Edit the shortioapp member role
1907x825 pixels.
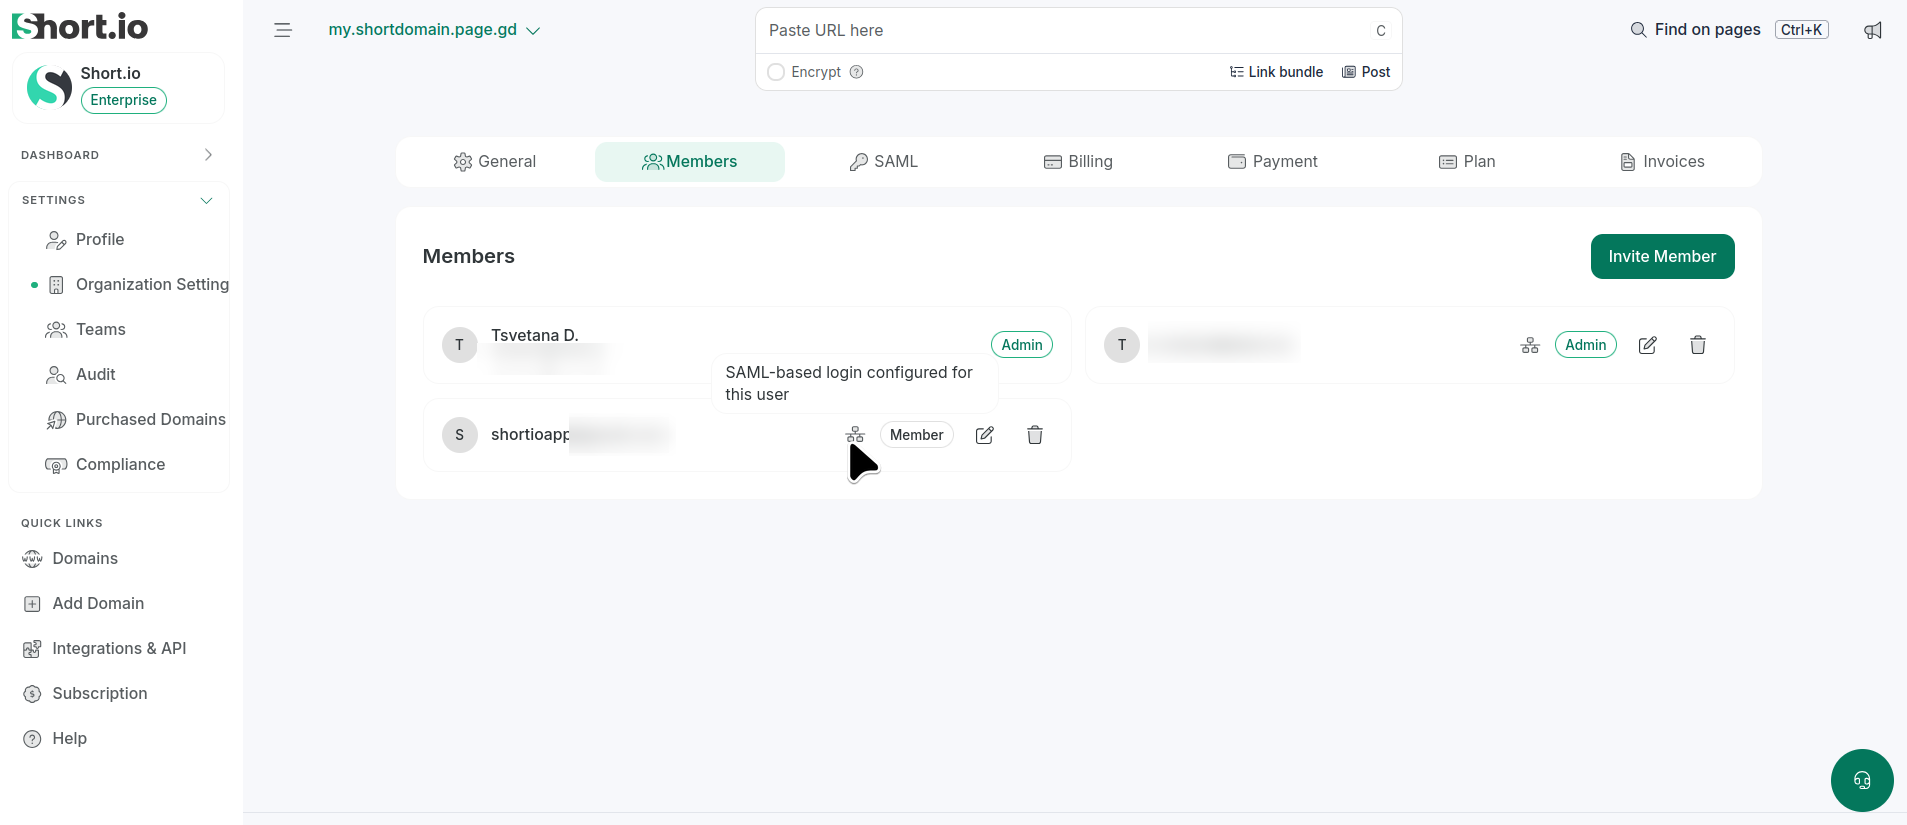tap(985, 435)
